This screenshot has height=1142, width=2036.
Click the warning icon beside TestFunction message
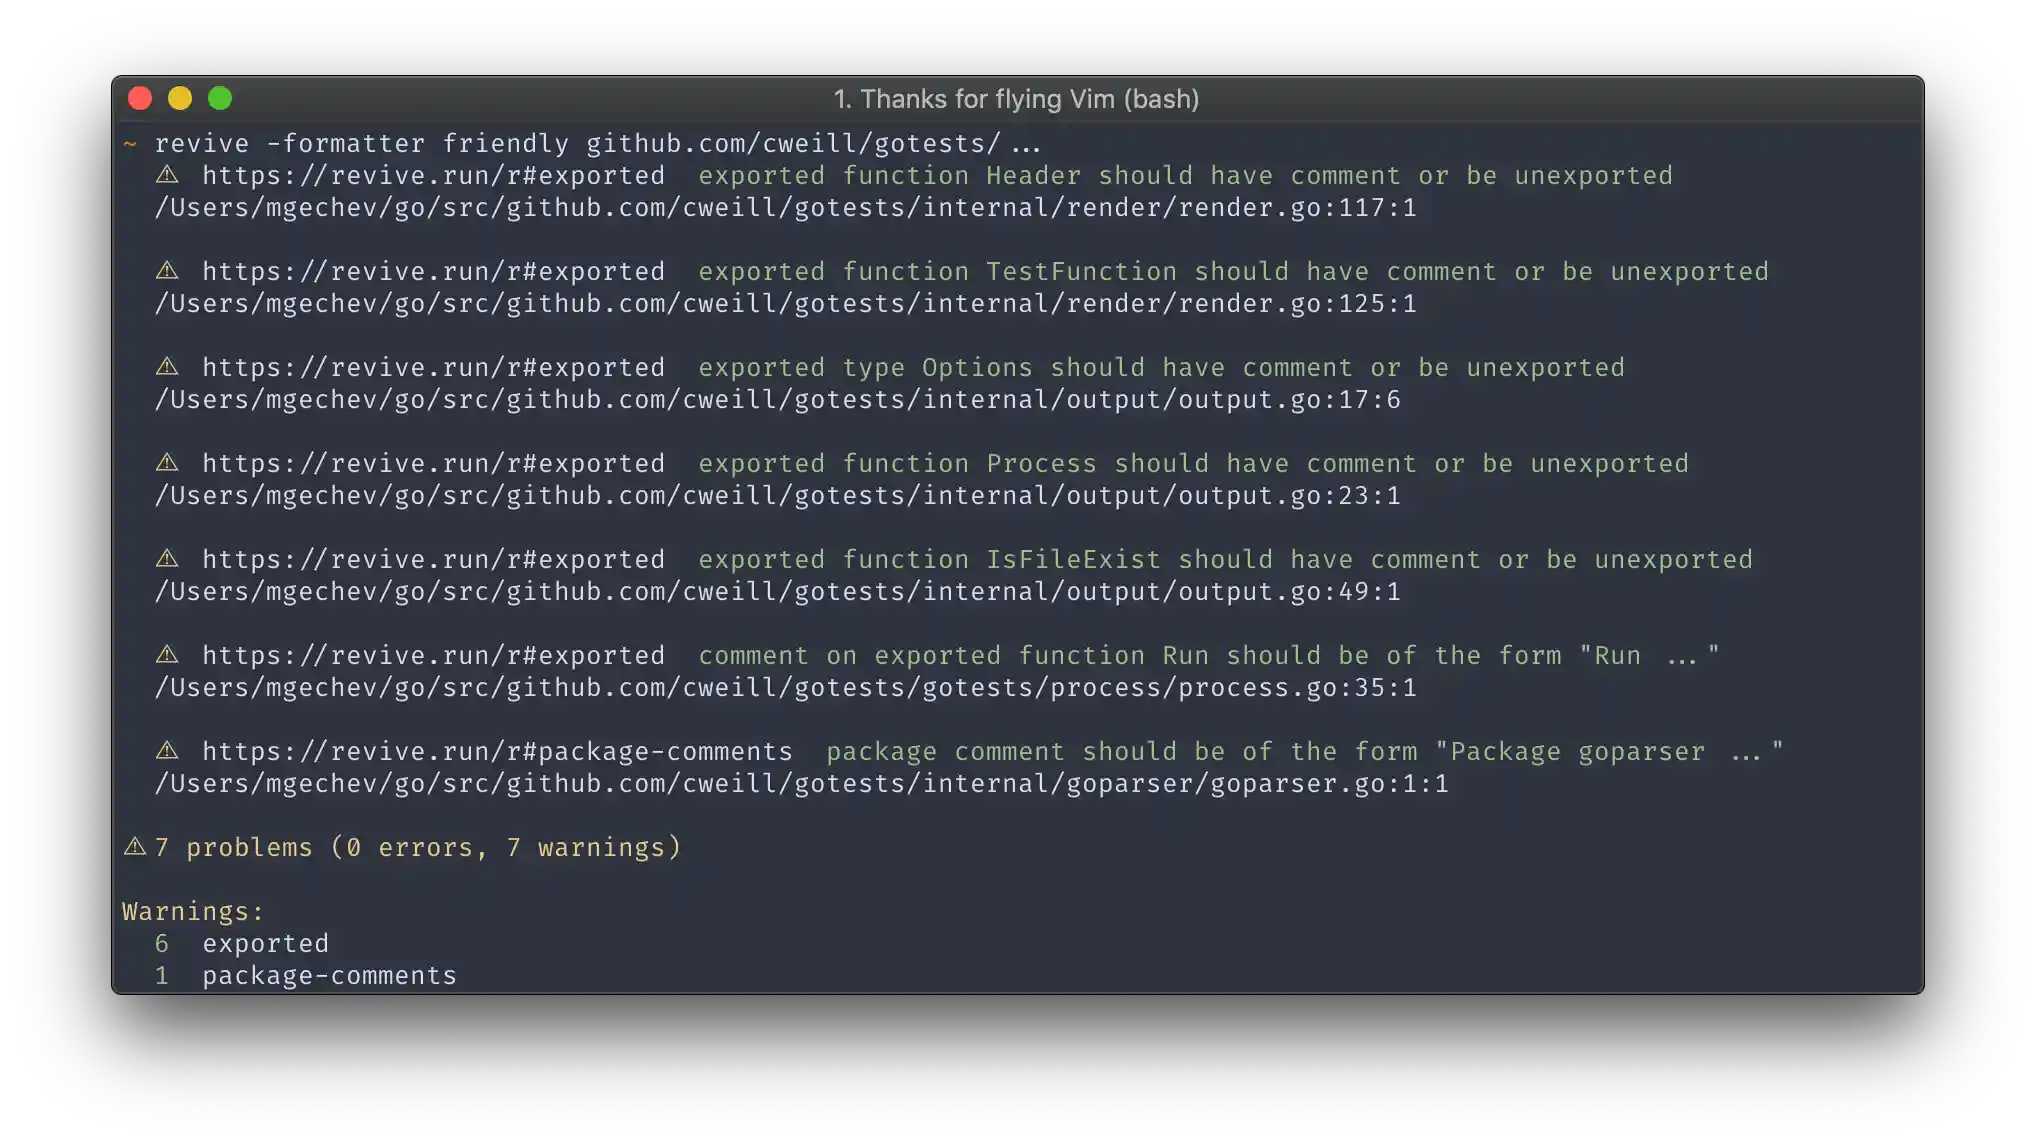coord(167,271)
